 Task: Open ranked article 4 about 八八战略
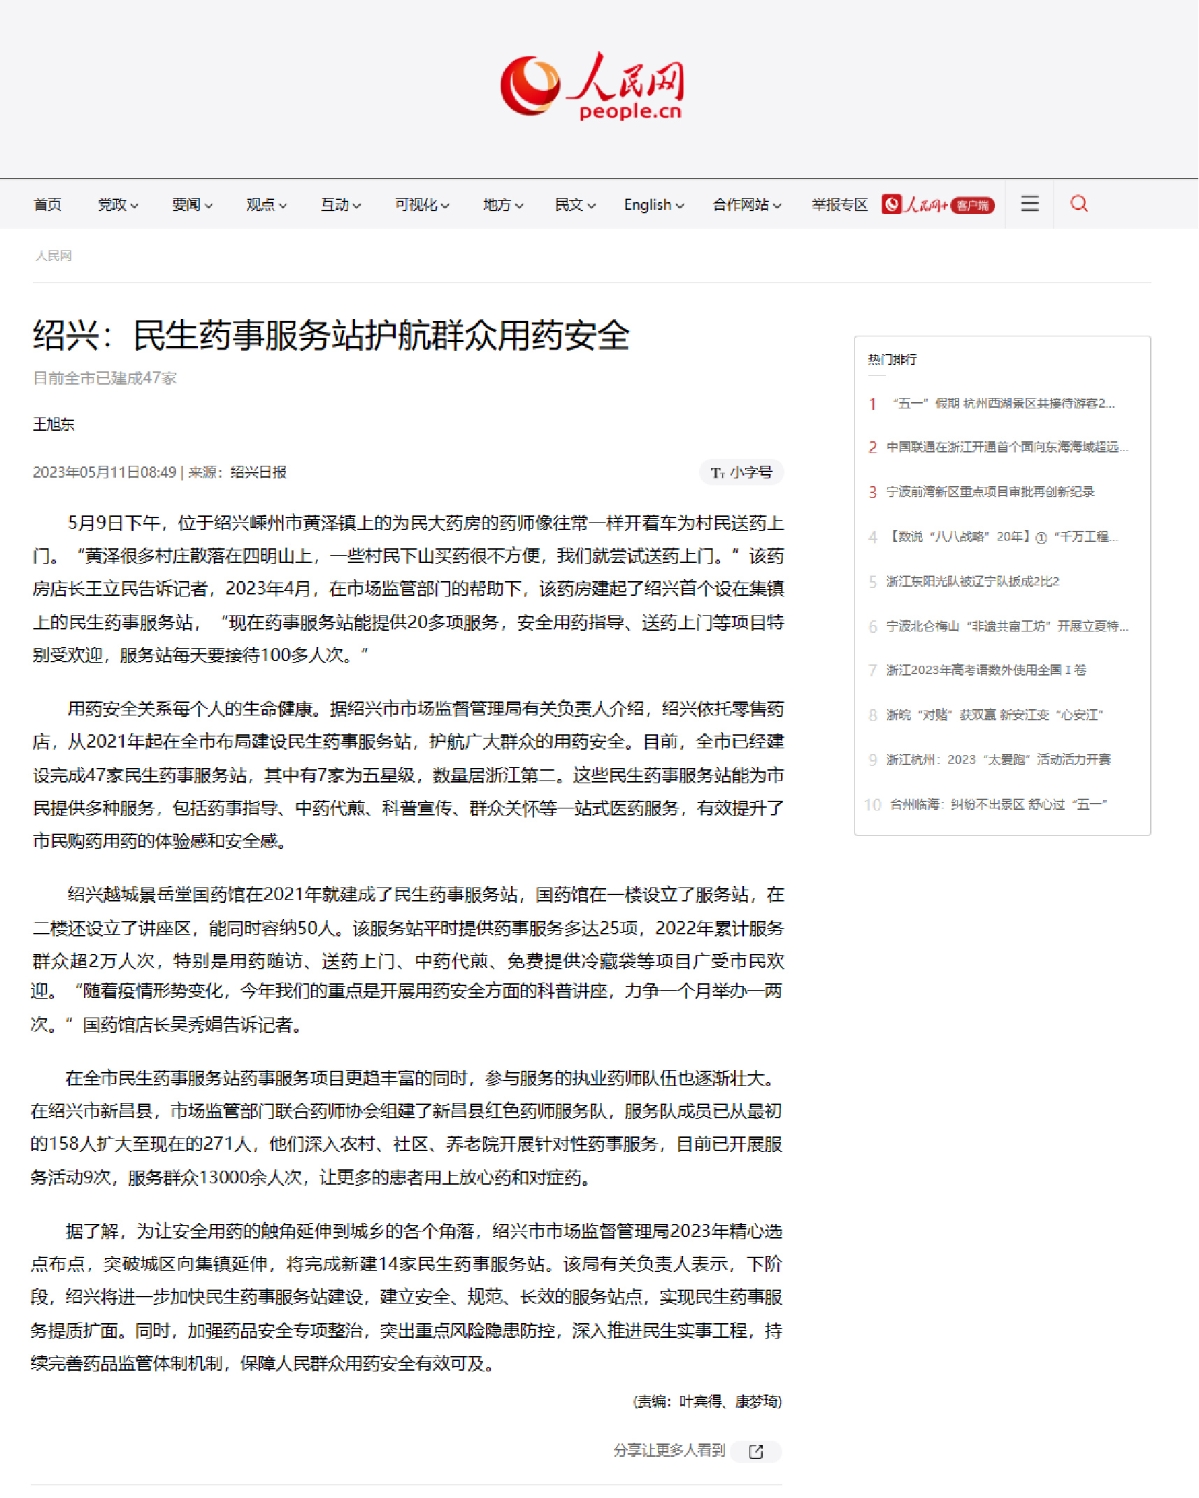click(x=1002, y=537)
